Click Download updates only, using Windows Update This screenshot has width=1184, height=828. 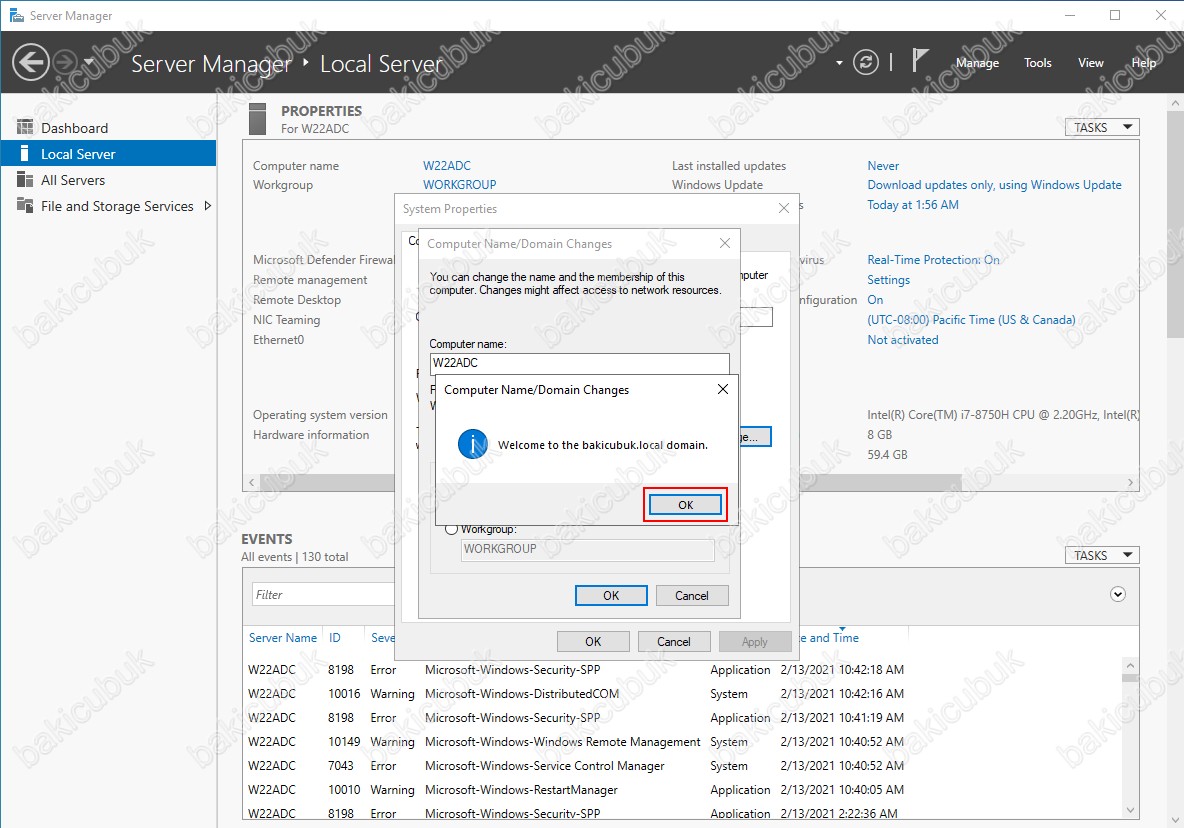[994, 185]
